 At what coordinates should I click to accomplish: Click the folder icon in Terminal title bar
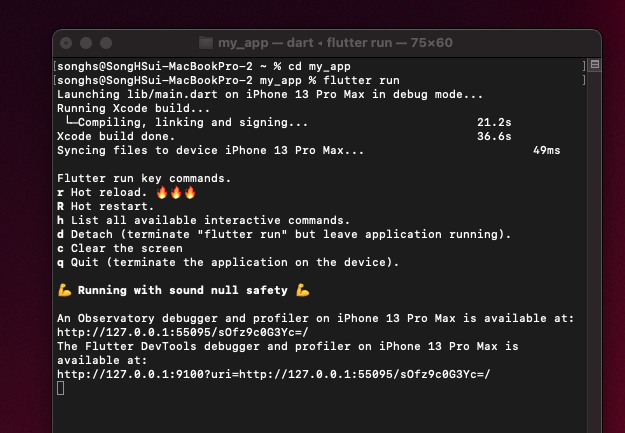[206, 43]
